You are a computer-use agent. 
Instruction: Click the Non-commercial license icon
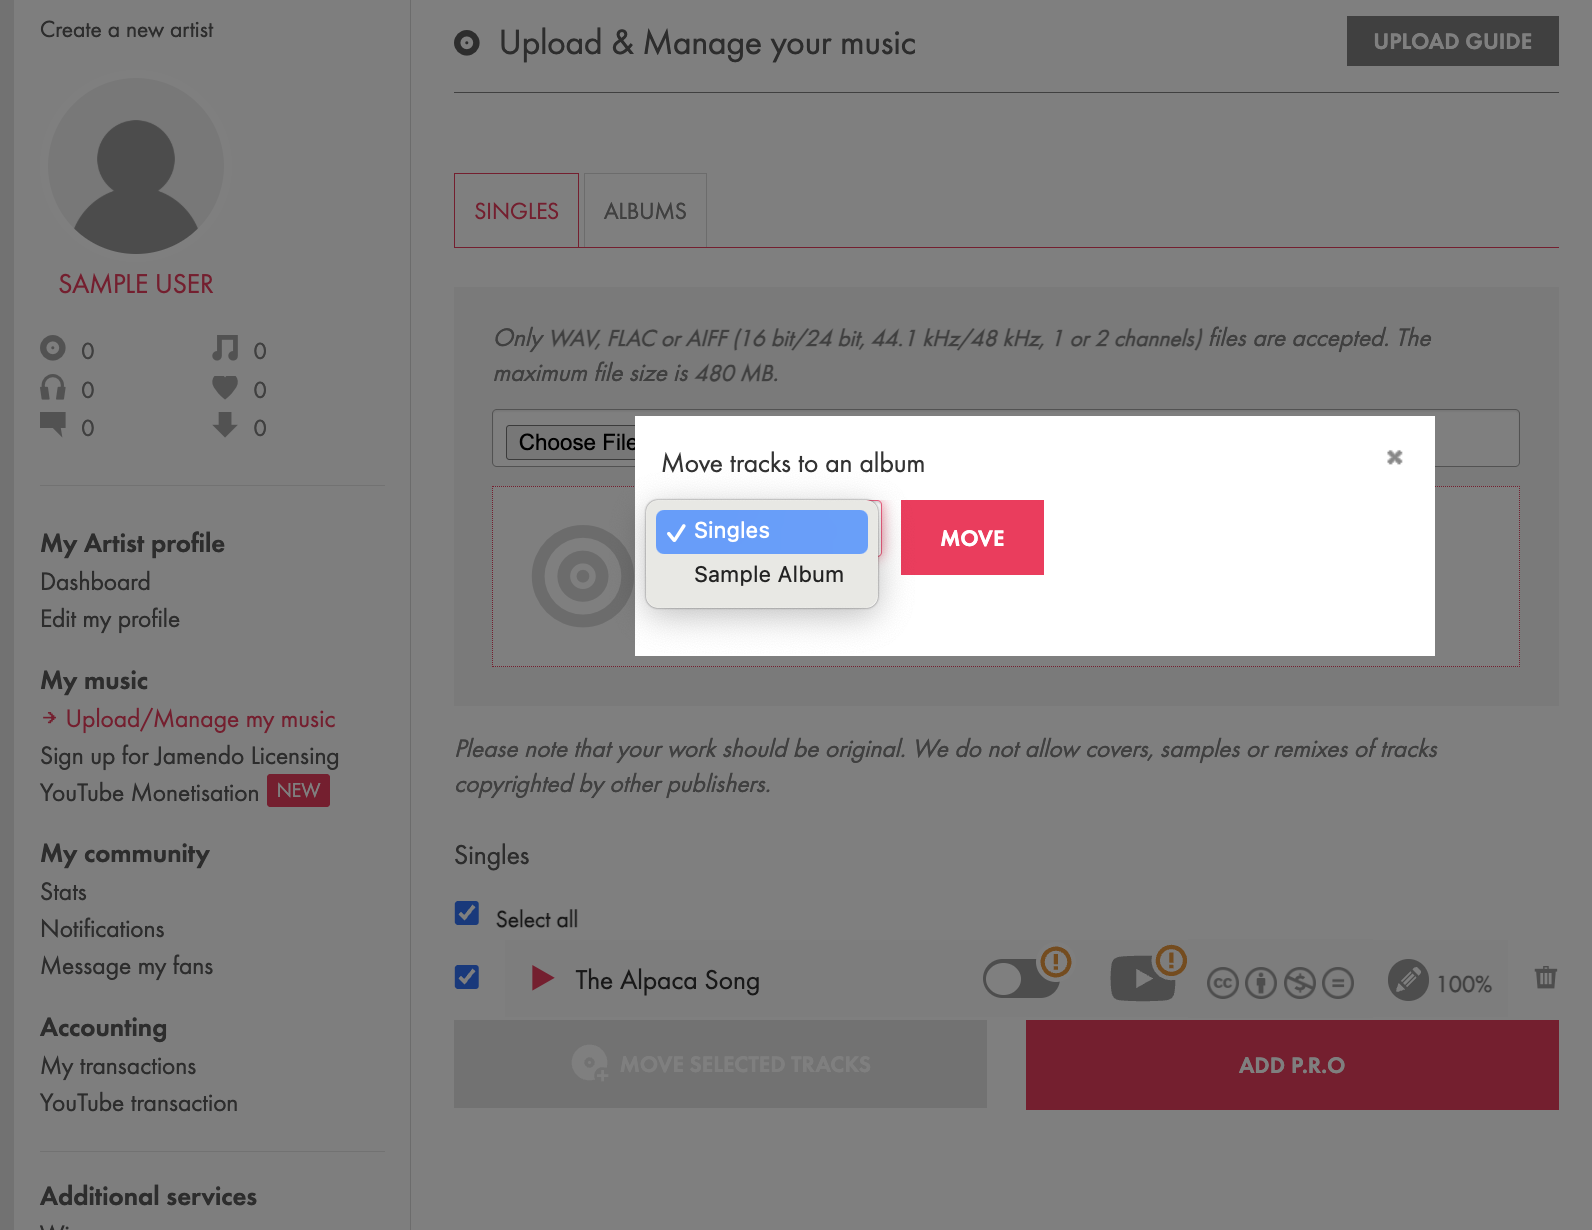point(1300,984)
